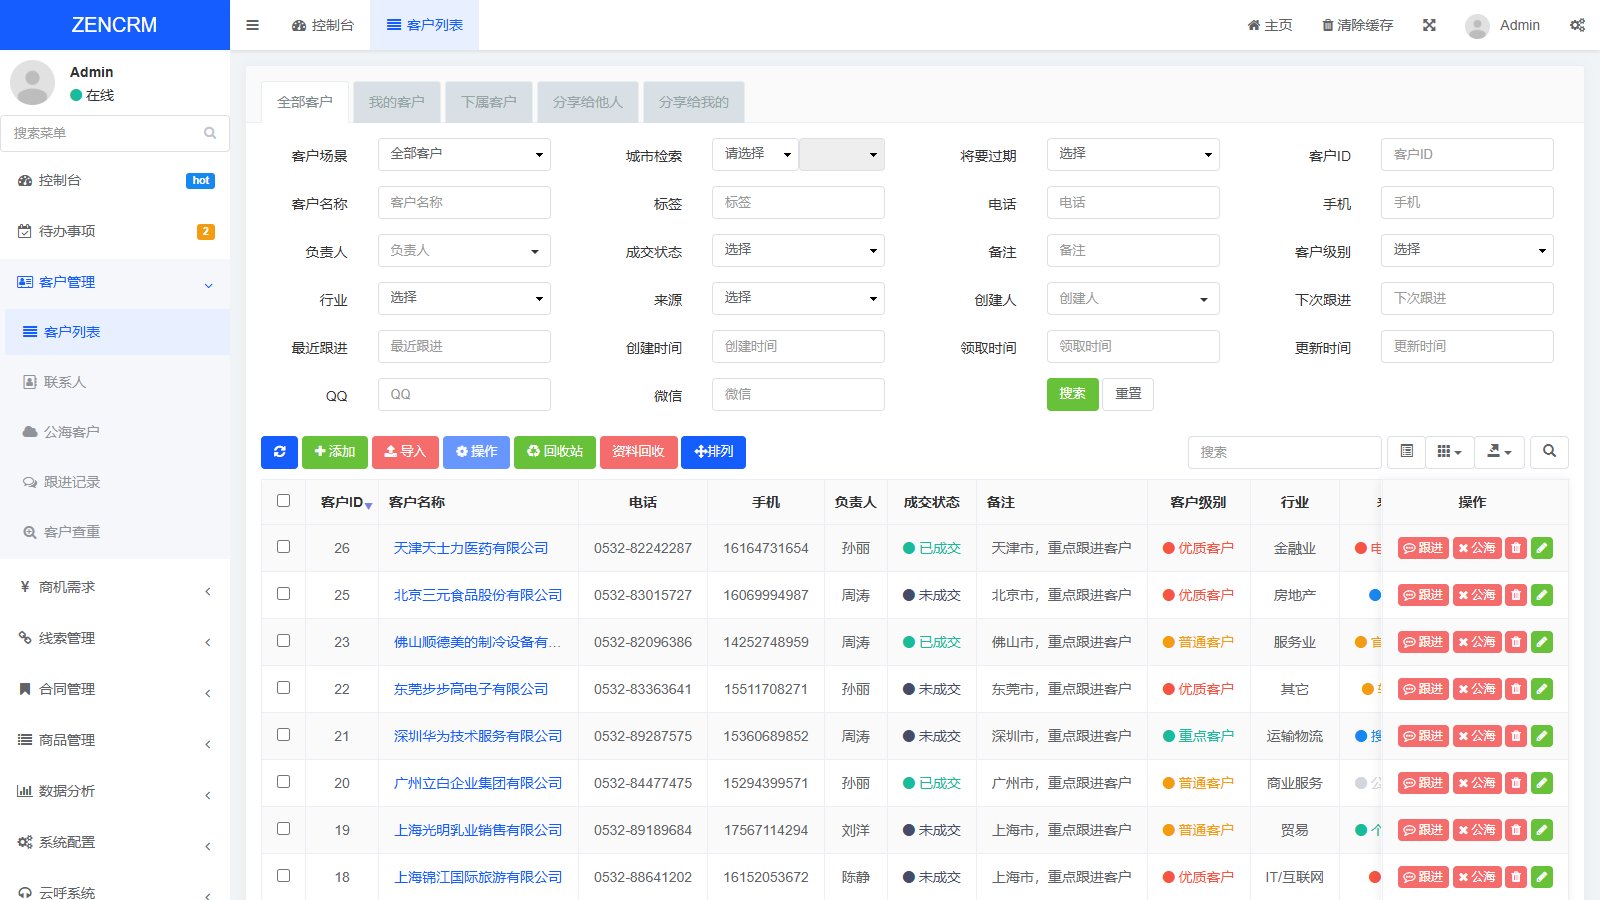The image size is (1600, 900).
Task: Toggle the sidebar hamburger menu icon
Action: (x=252, y=25)
